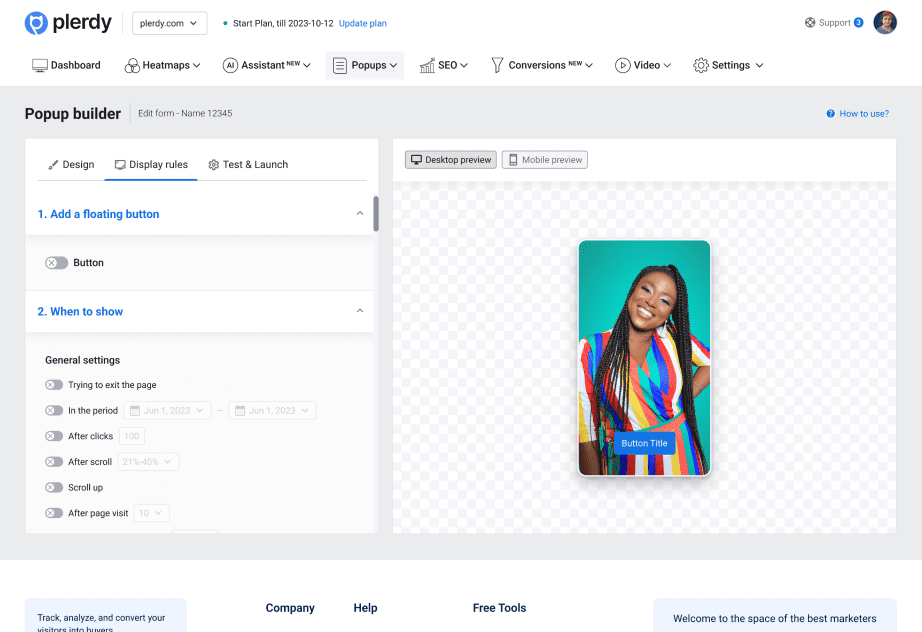Click the Support lifebuoy icon
The width and height of the screenshot is (922, 632).
pos(810,22)
